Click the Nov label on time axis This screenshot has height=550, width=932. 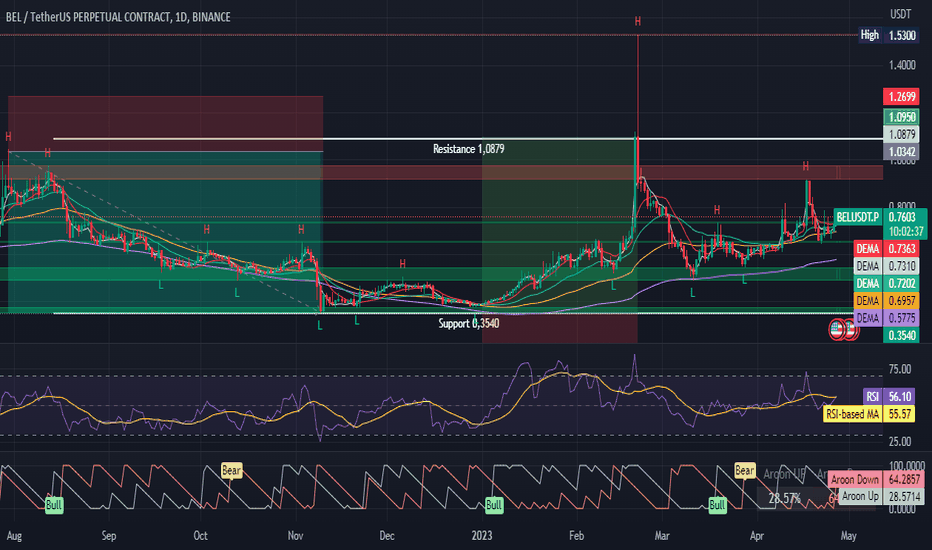point(295,536)
